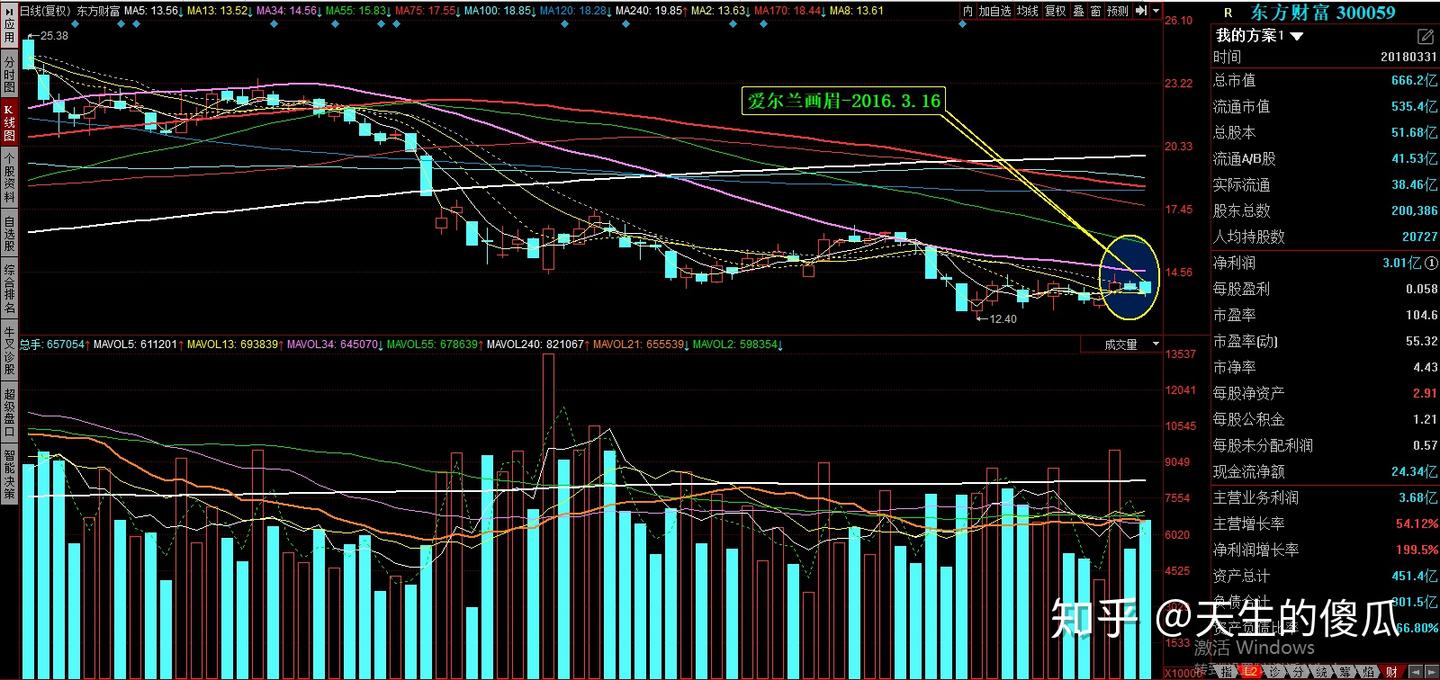1440x680 pixels.
Task: Select the 财 bottom tab
Action: pos(1390,671)
